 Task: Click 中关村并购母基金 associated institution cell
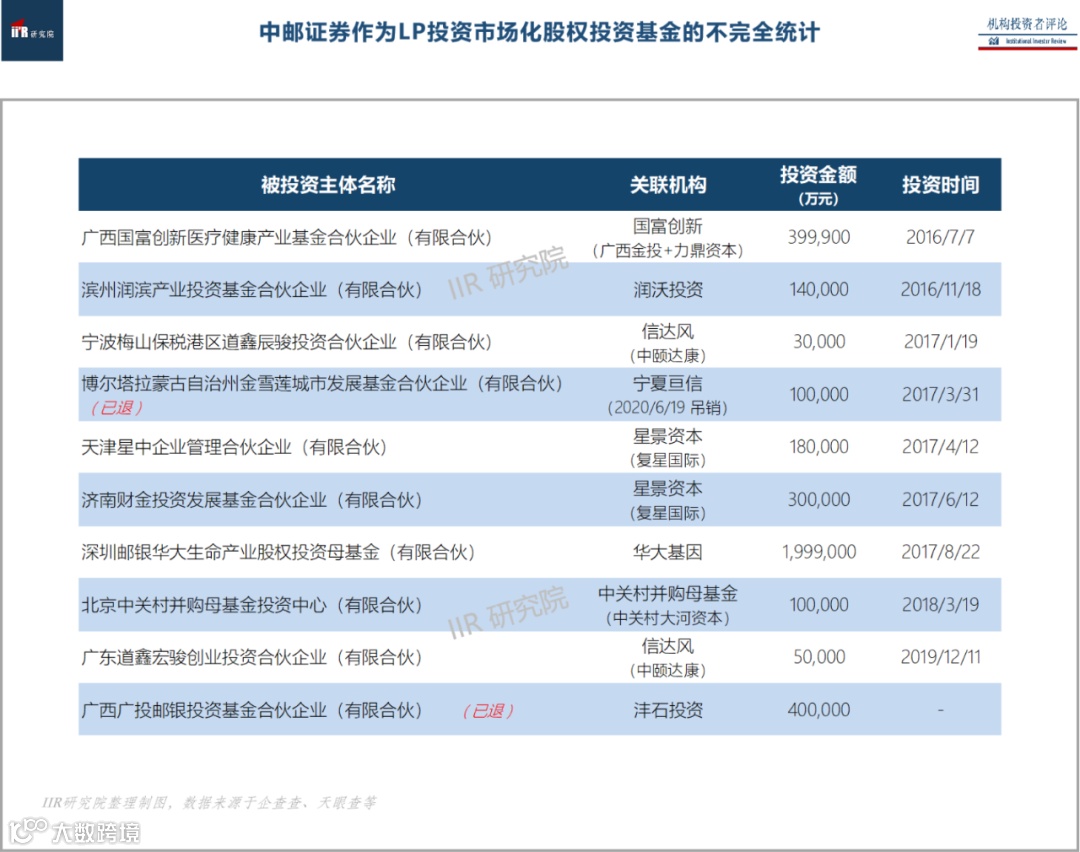(x=667, y=594)
